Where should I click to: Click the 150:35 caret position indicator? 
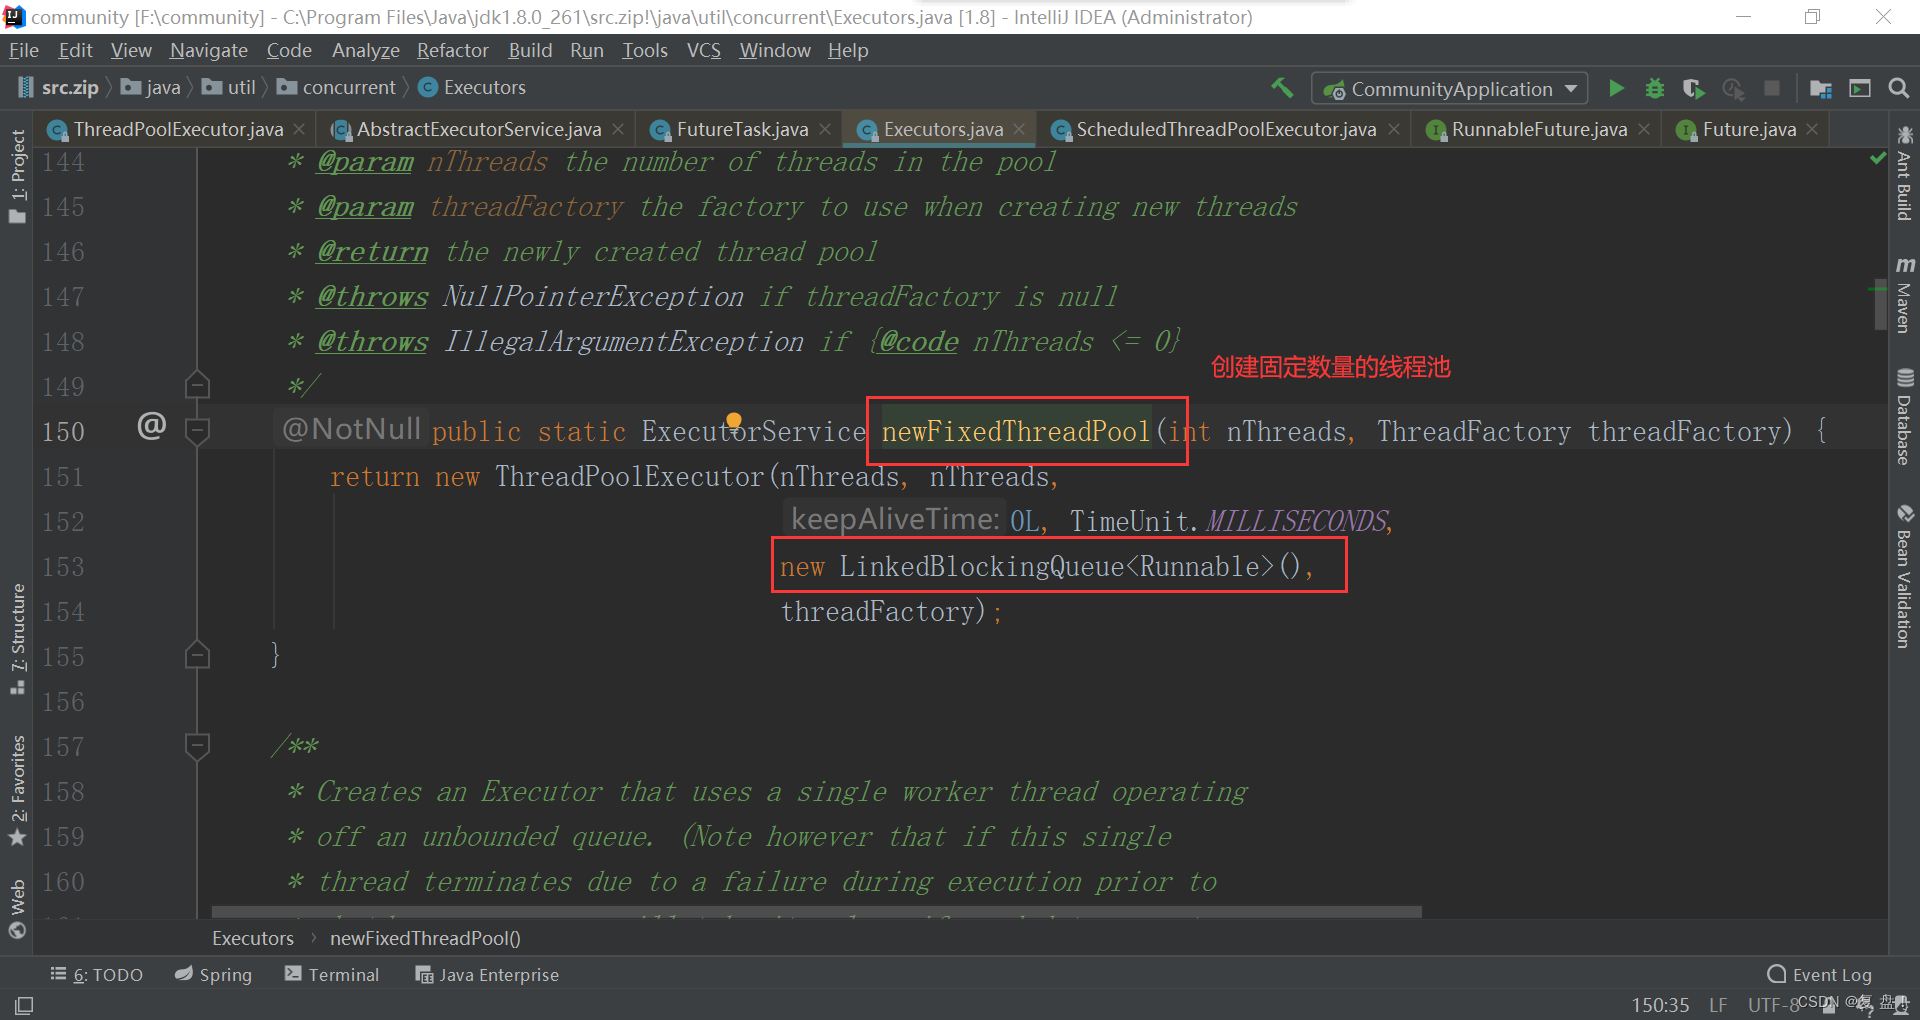point(1660,1005)
